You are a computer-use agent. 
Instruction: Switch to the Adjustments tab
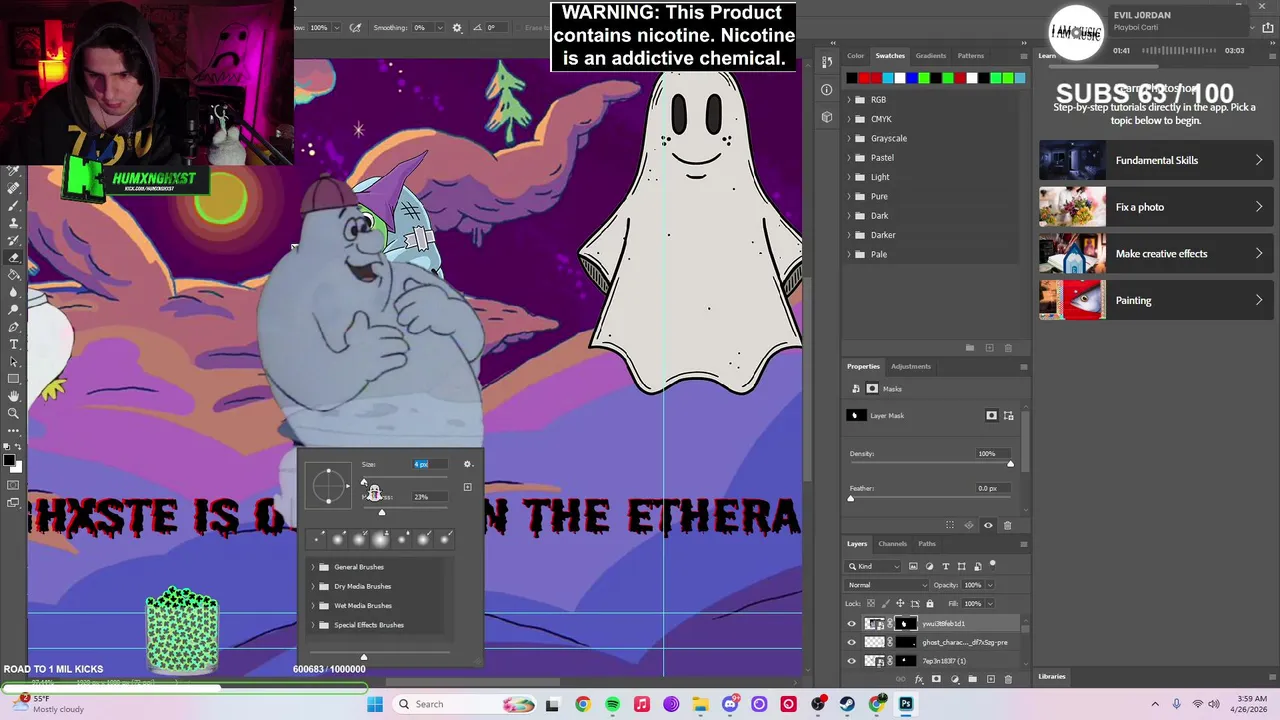[911, 366]
